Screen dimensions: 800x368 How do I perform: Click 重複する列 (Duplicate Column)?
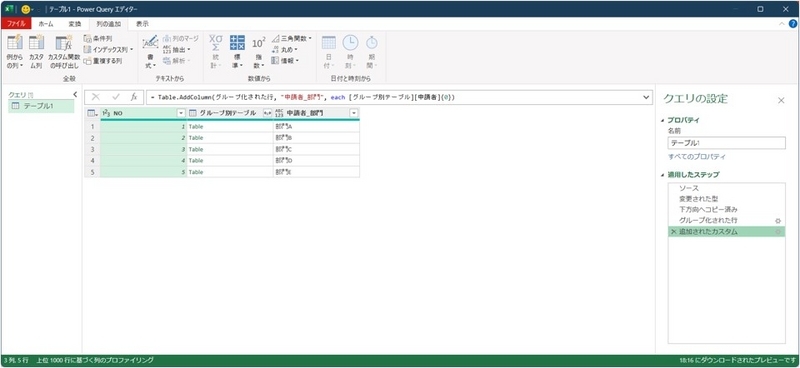103,61
